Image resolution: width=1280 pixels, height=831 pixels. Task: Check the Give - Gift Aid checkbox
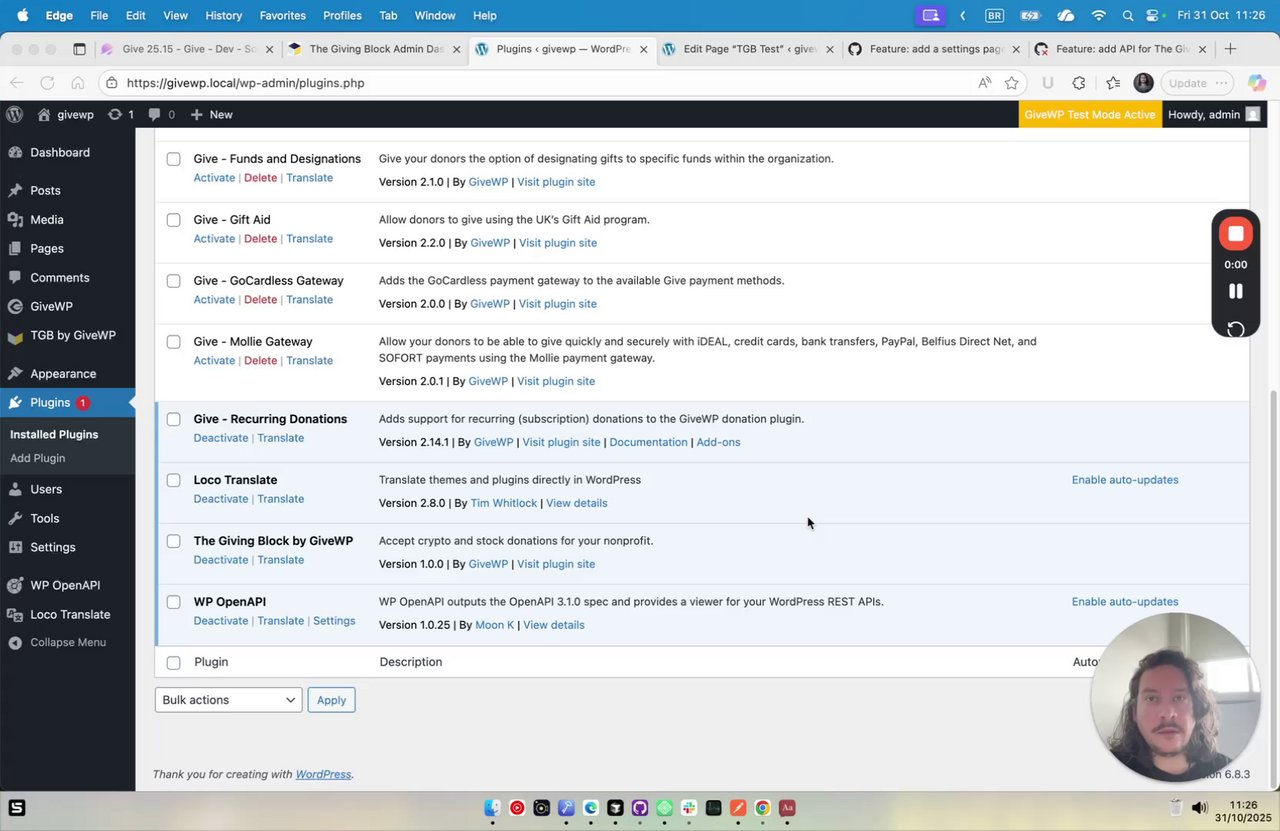tap(174, 220)
